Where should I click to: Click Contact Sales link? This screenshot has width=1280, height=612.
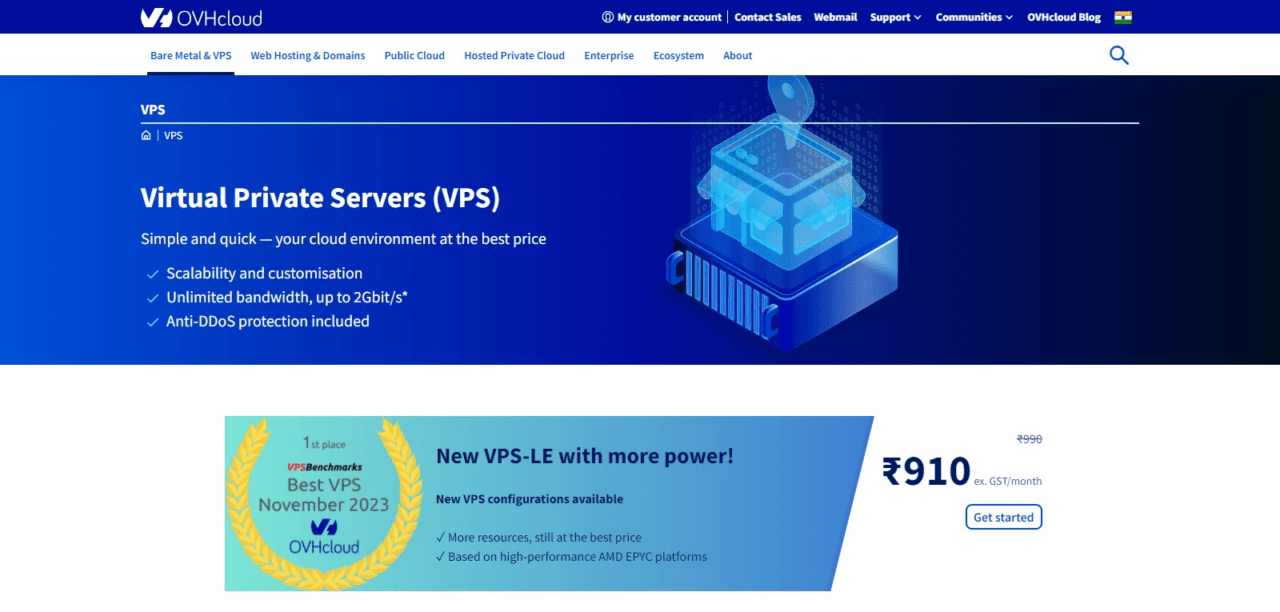(768, 17)
